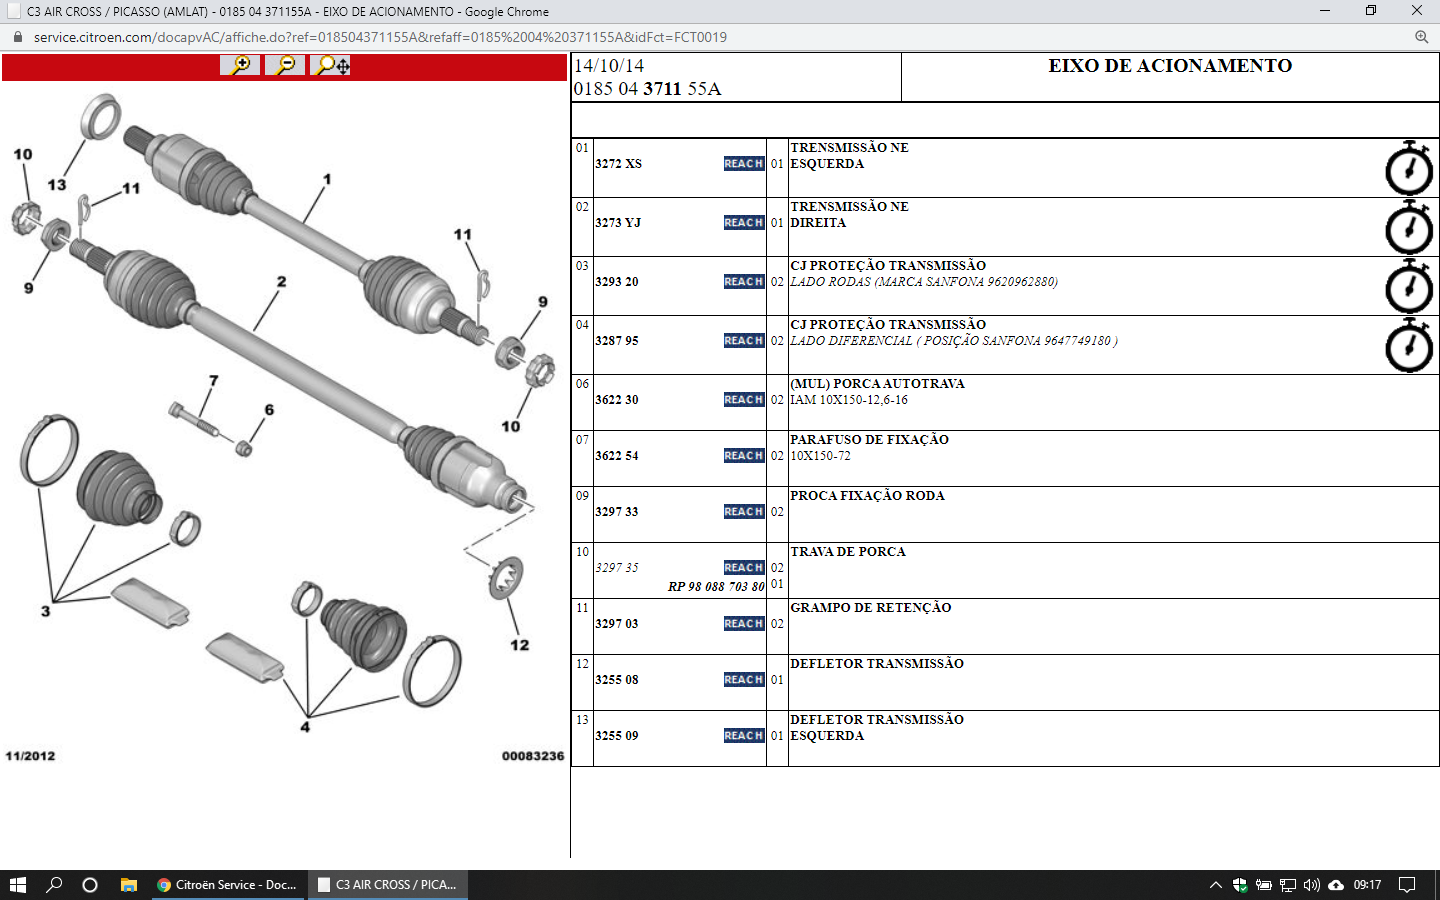
Task: Click REACH badge next to part 3622 54
Action: 743,456
